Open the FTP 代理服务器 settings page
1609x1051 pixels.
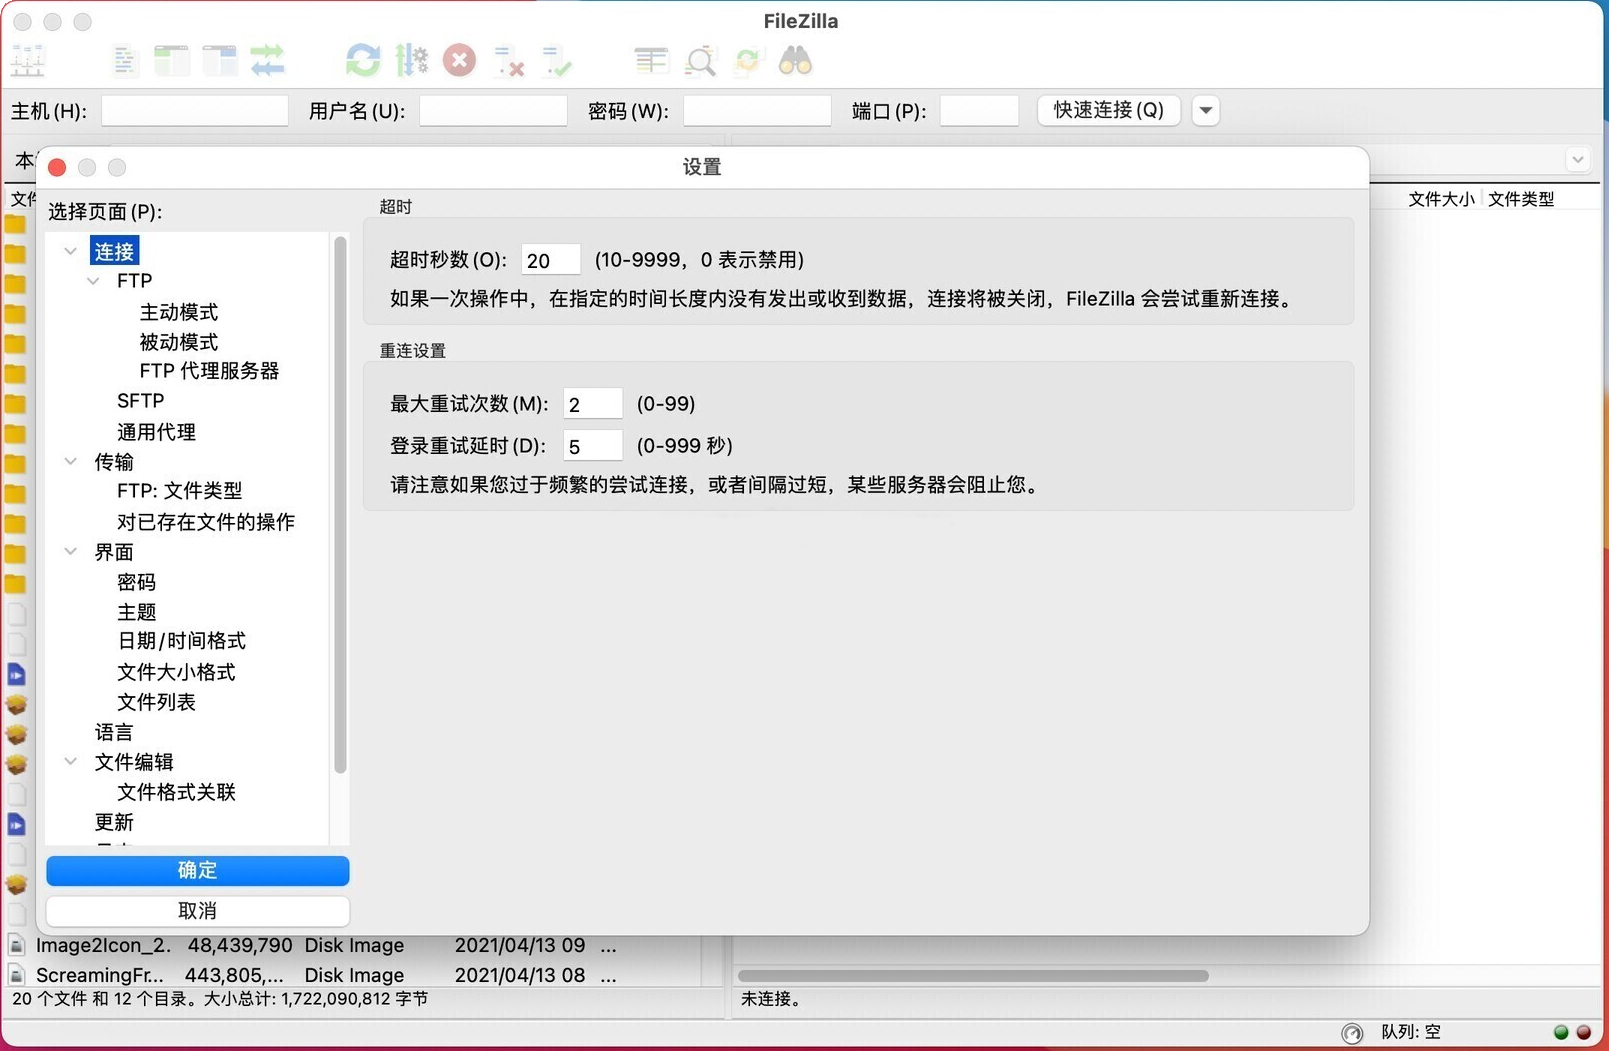click(209, 371)
